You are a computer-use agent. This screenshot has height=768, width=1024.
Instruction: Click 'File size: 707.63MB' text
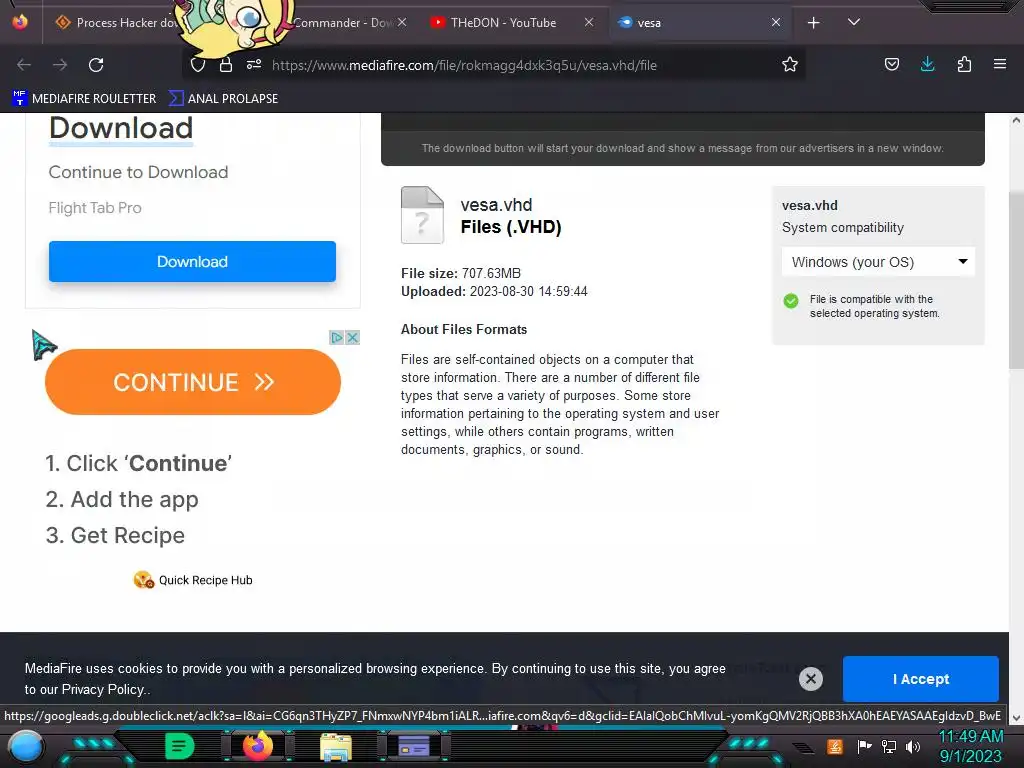pyautogui.click(x=461, y=273)
